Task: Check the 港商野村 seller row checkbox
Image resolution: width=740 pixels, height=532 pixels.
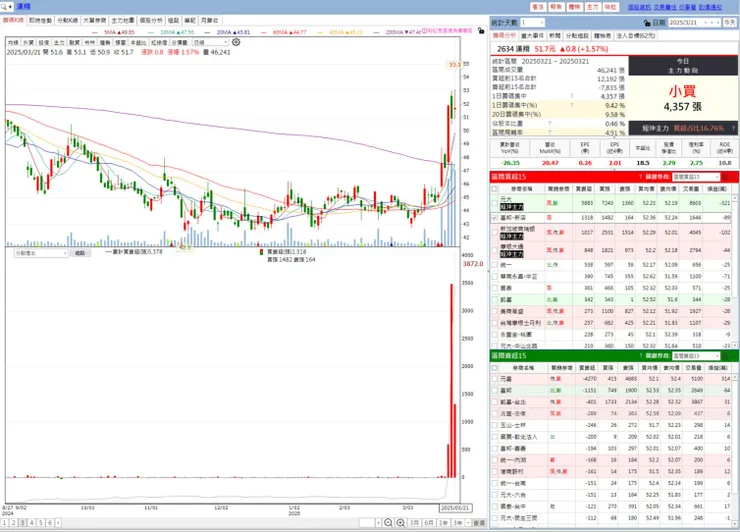Action: tap(494, 471)
